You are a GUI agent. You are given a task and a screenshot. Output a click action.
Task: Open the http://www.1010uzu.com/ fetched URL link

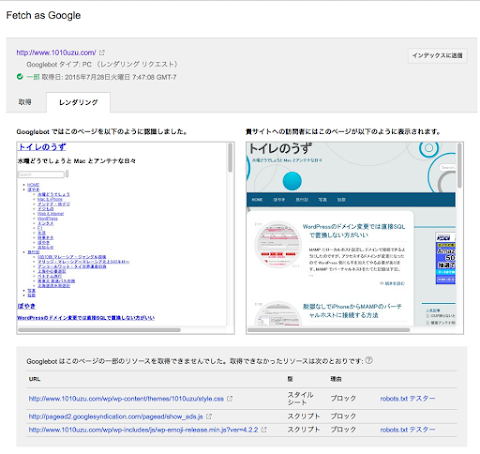pos(56,52)
